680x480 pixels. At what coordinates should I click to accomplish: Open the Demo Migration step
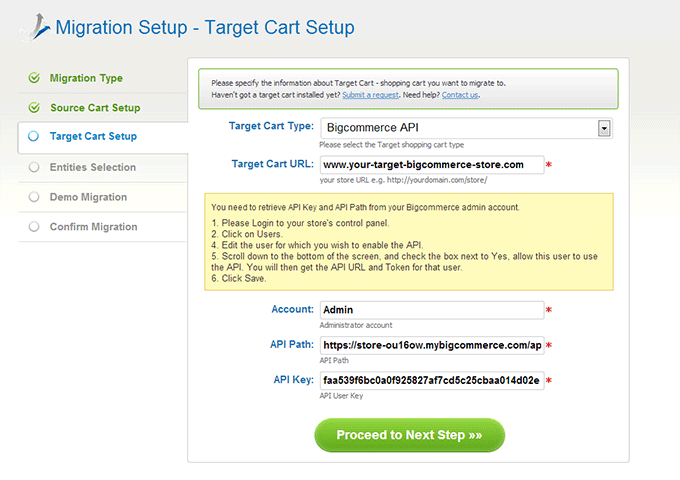[x=88, y=197]
